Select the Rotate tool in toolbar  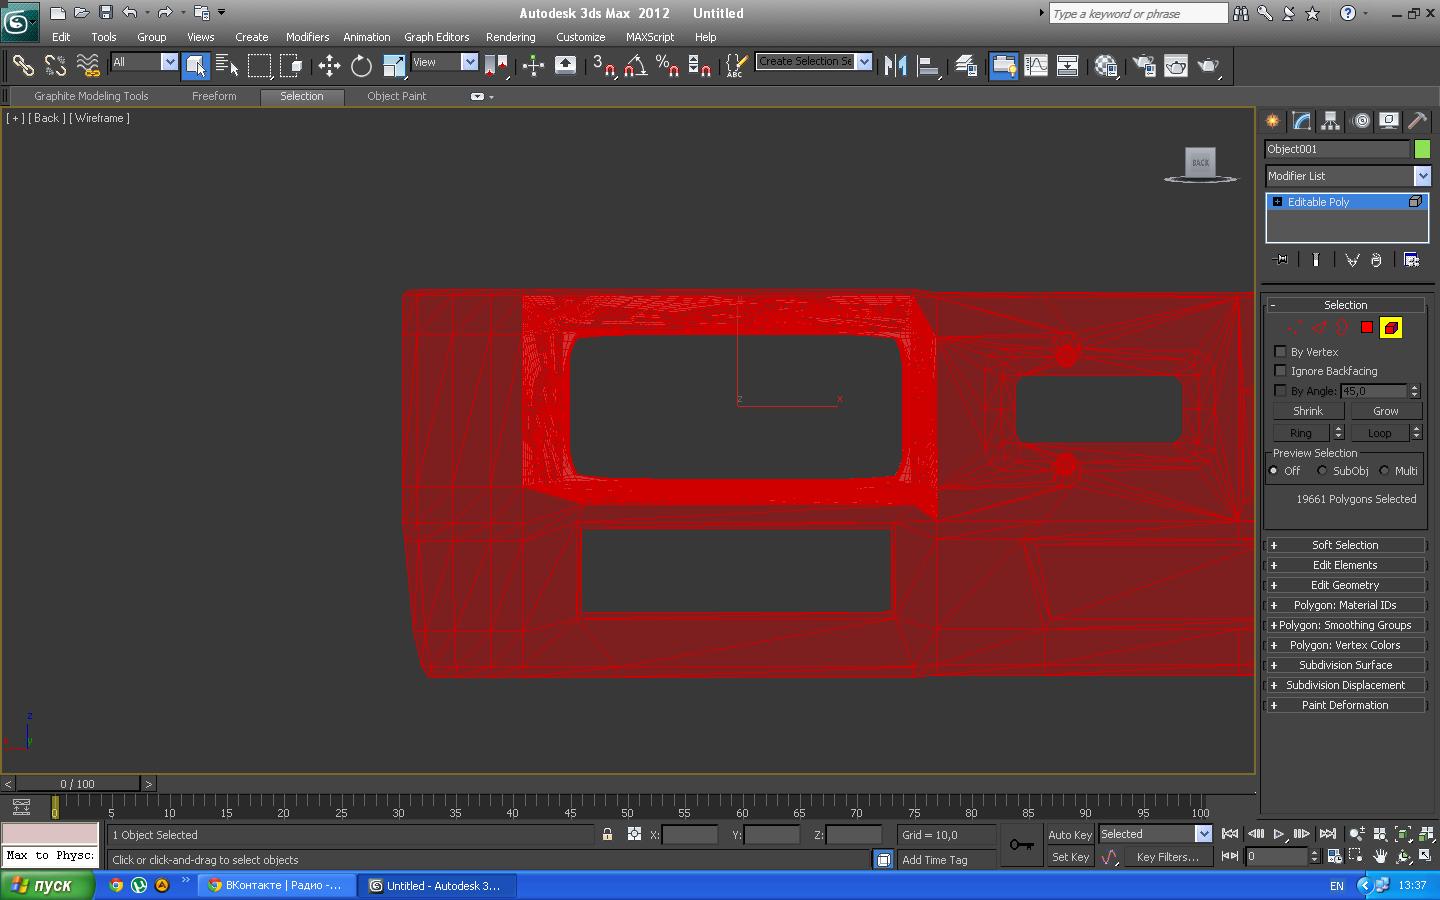361,66
